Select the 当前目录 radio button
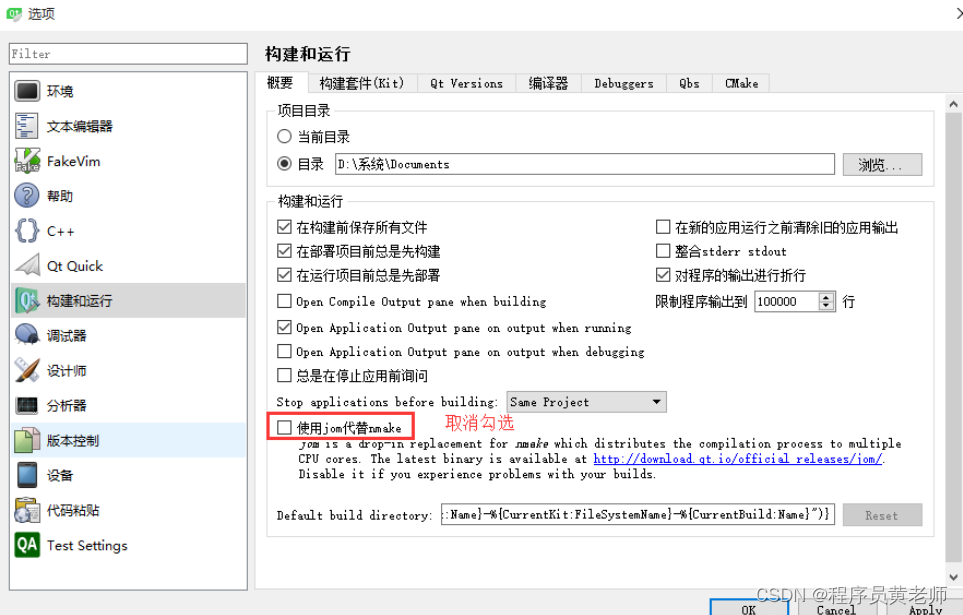This screenshot has width=963, height=615. (x=283, y=137)
